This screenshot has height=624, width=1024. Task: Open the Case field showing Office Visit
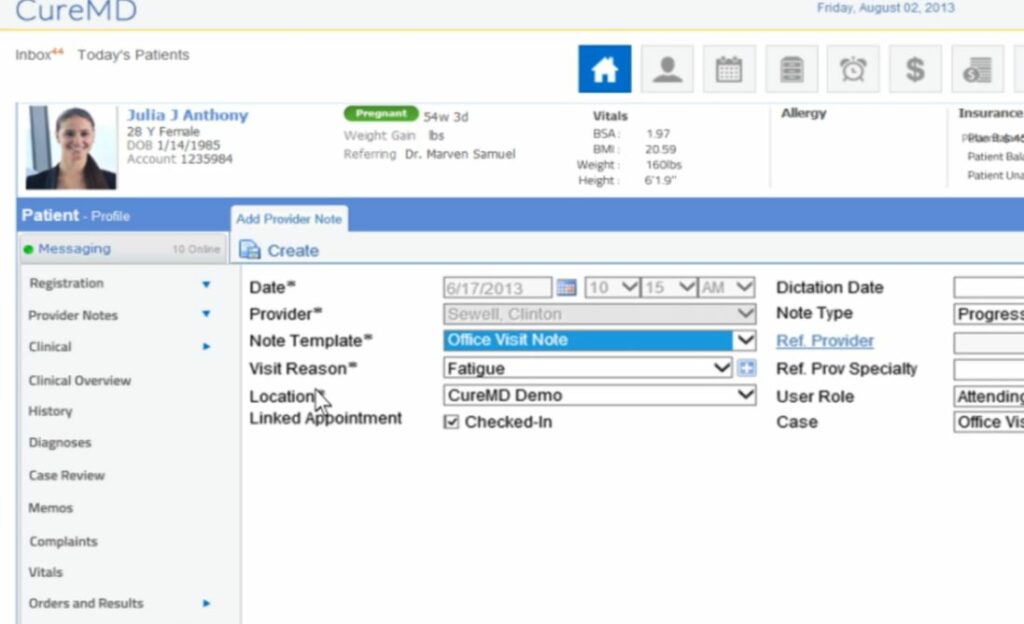click(x=989, y=422)
